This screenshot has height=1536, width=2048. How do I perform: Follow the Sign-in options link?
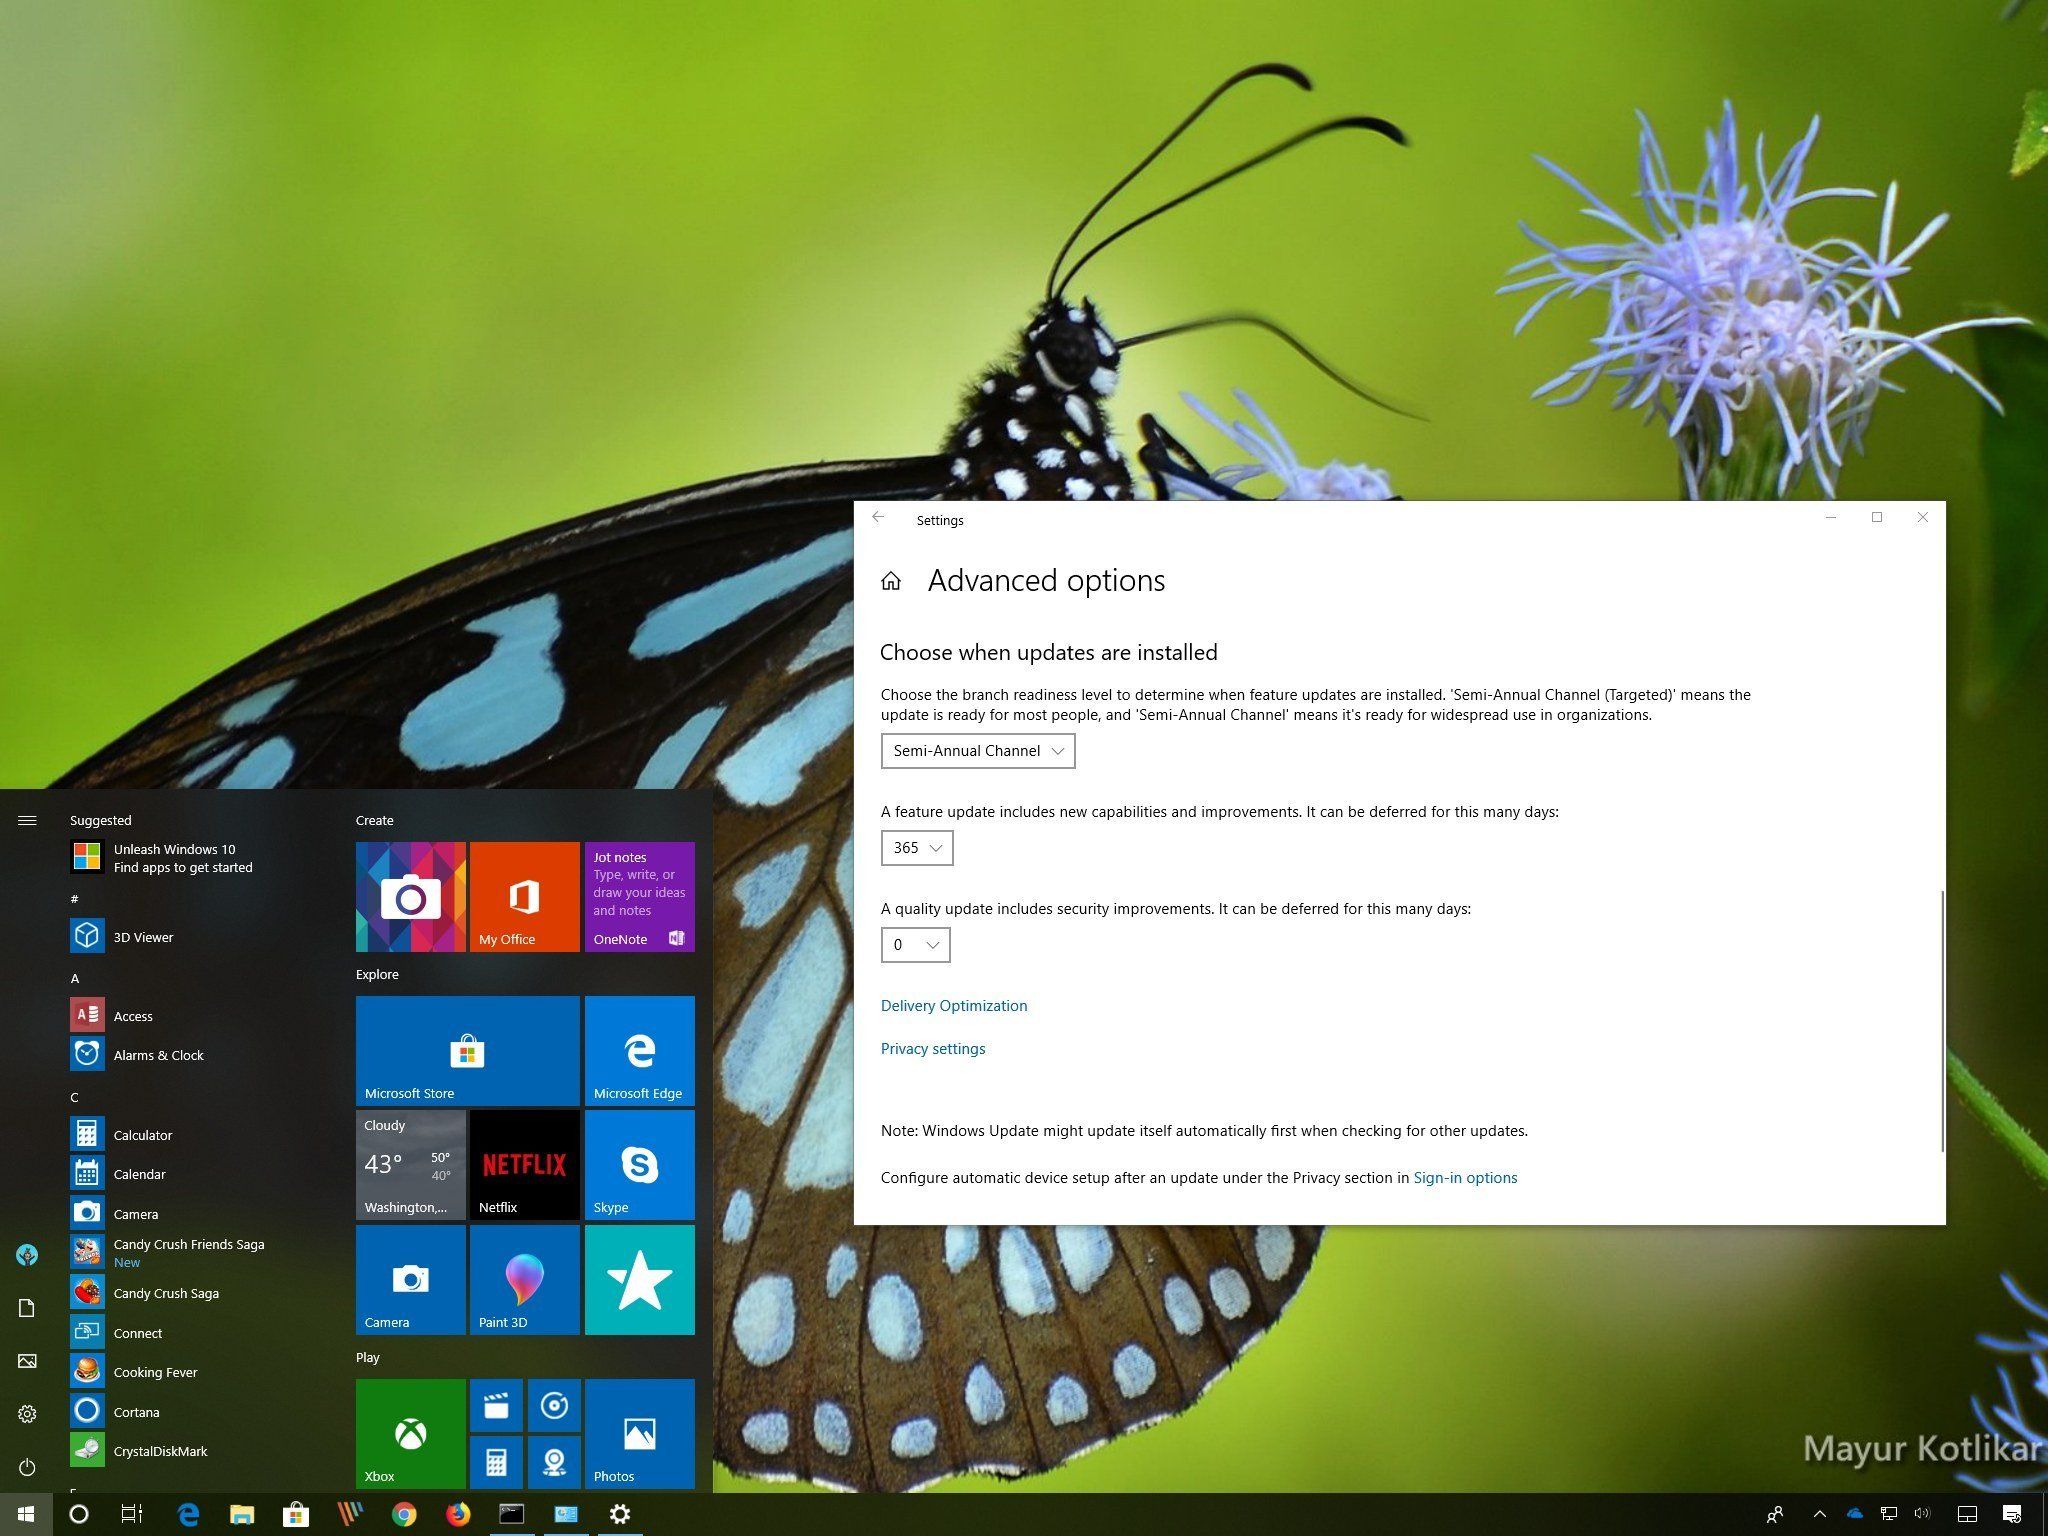click(1465, 1177)
